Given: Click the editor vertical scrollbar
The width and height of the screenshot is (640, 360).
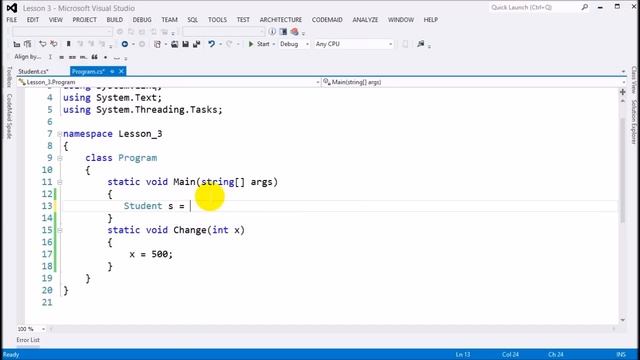Looking at the screenshot, I should [622, 171].
